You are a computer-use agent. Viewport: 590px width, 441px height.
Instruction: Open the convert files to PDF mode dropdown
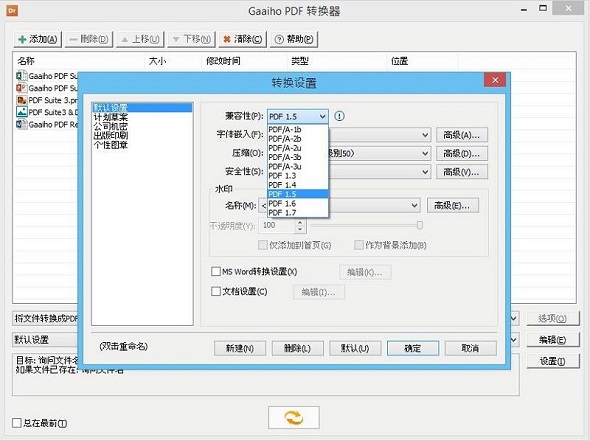pos(514,318)
